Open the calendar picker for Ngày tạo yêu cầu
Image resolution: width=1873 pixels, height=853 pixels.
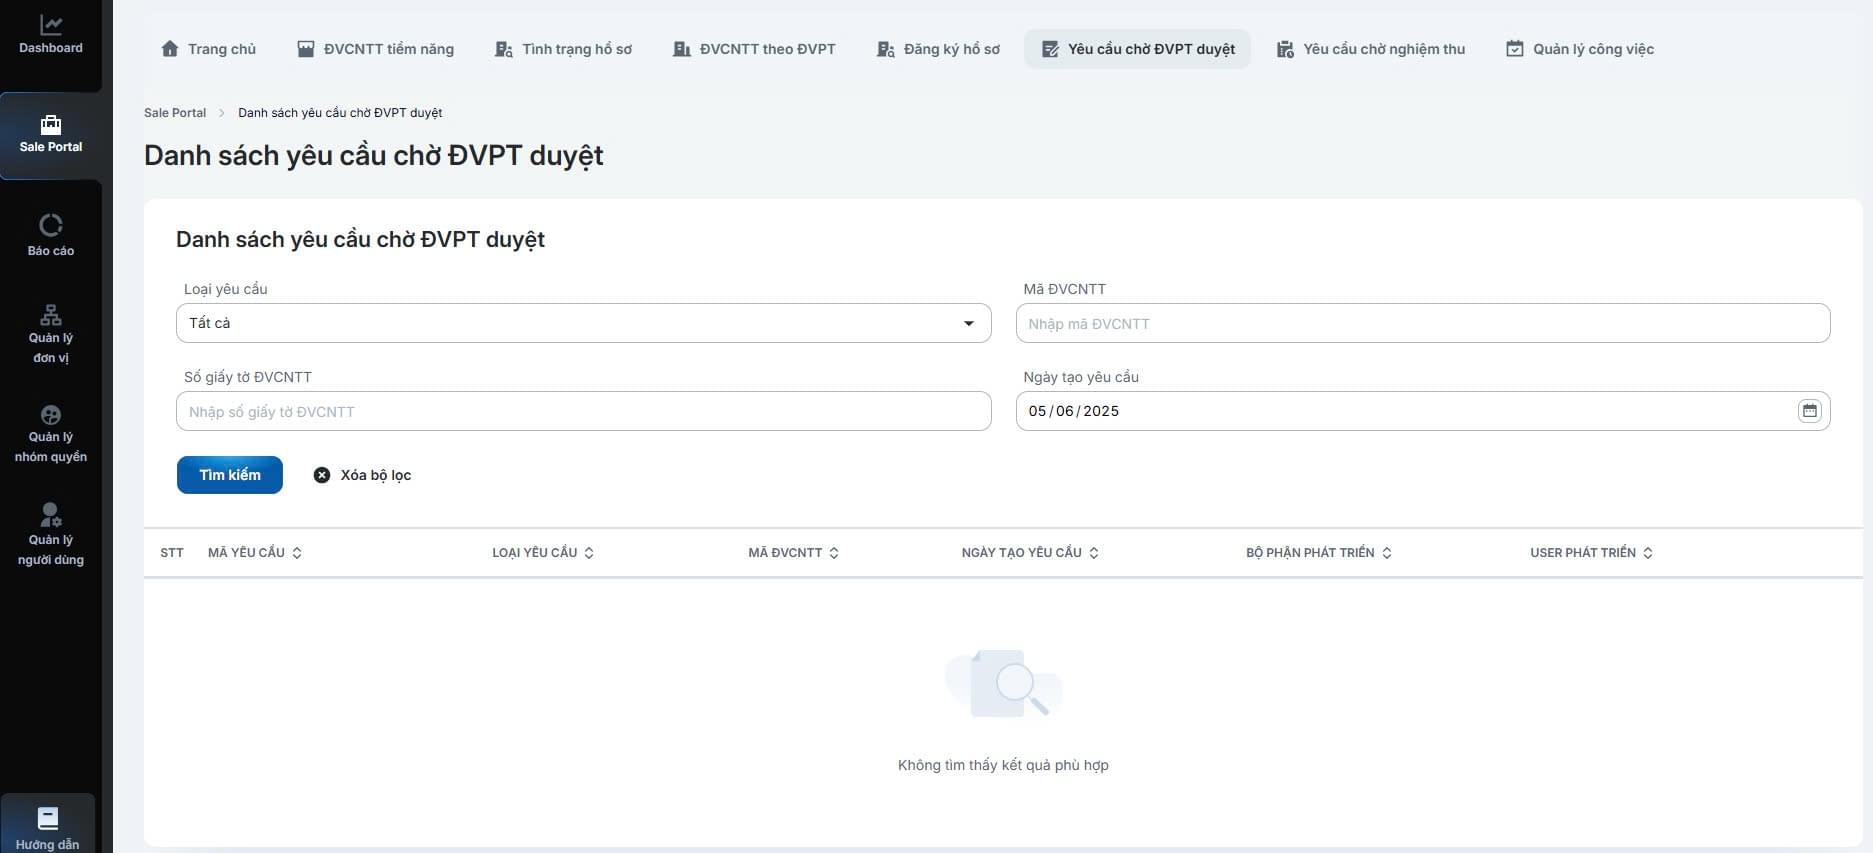coord(1809,411)
